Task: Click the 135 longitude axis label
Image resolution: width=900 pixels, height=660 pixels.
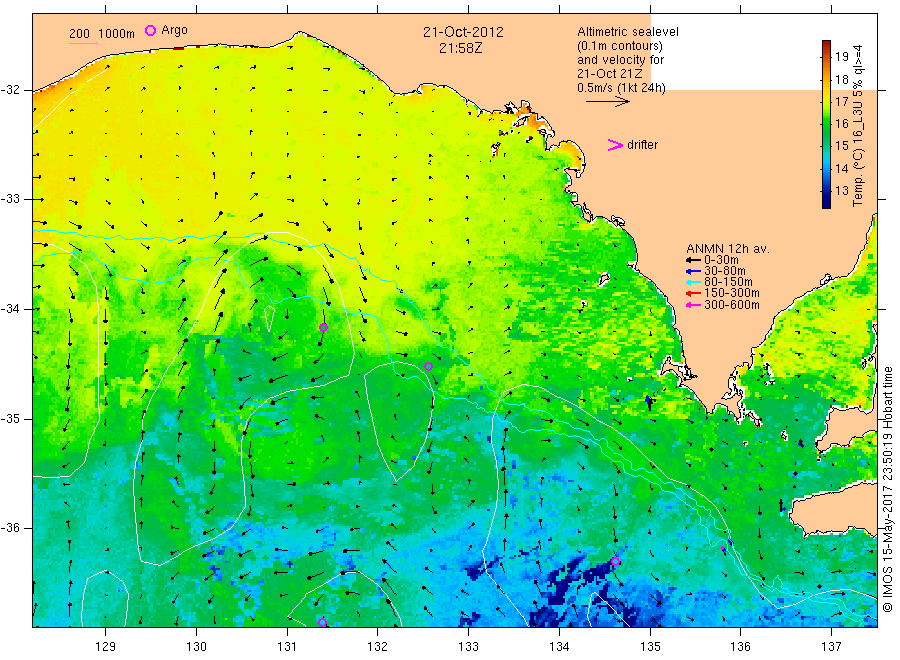Action: 650,647
